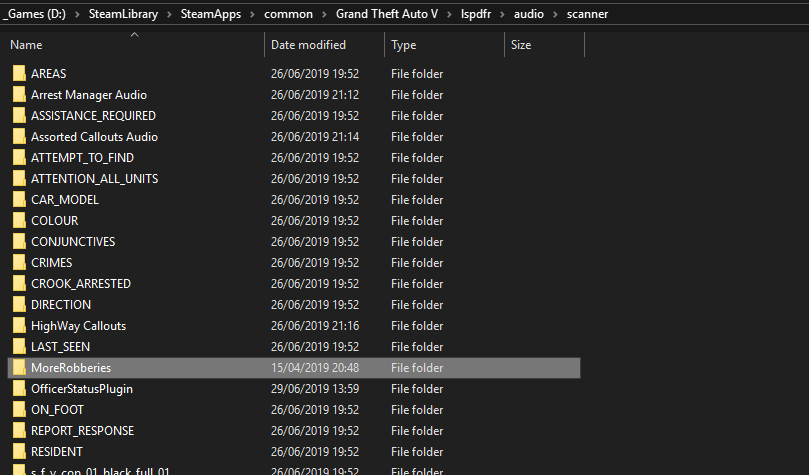809x475 pixels.
Task: Select ASSISTANCE_REQUIRED folder name
Action: [x=93, y=116]
